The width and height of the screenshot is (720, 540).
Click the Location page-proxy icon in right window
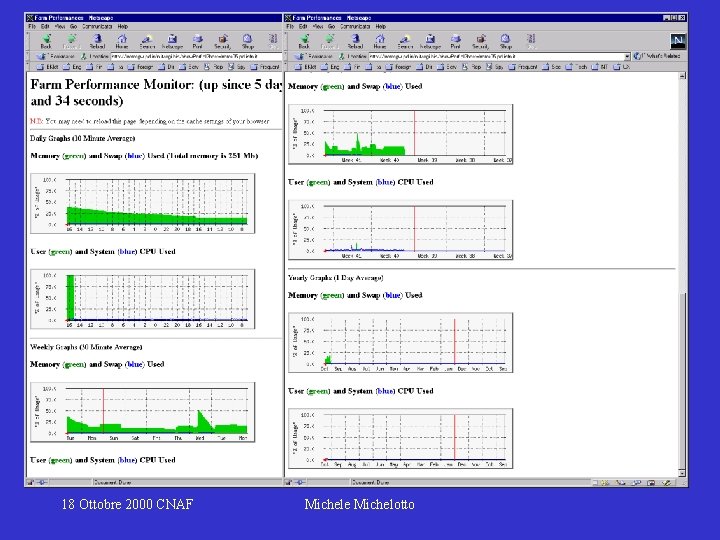[x=341, y=56]
